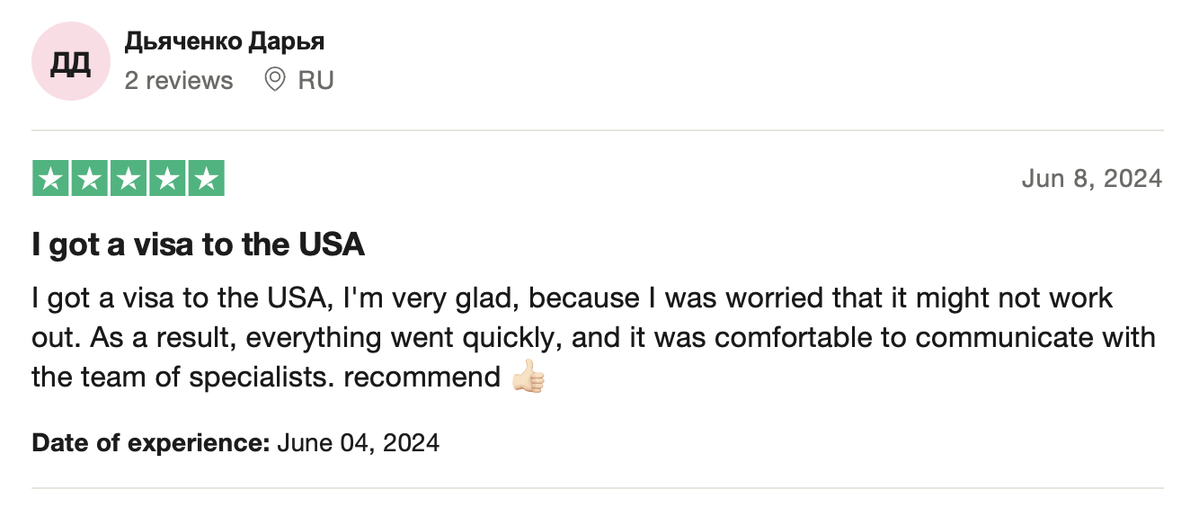Click the fifth green rating star
This screenshot has height=507, width=1199.
(x=206, y=178)
